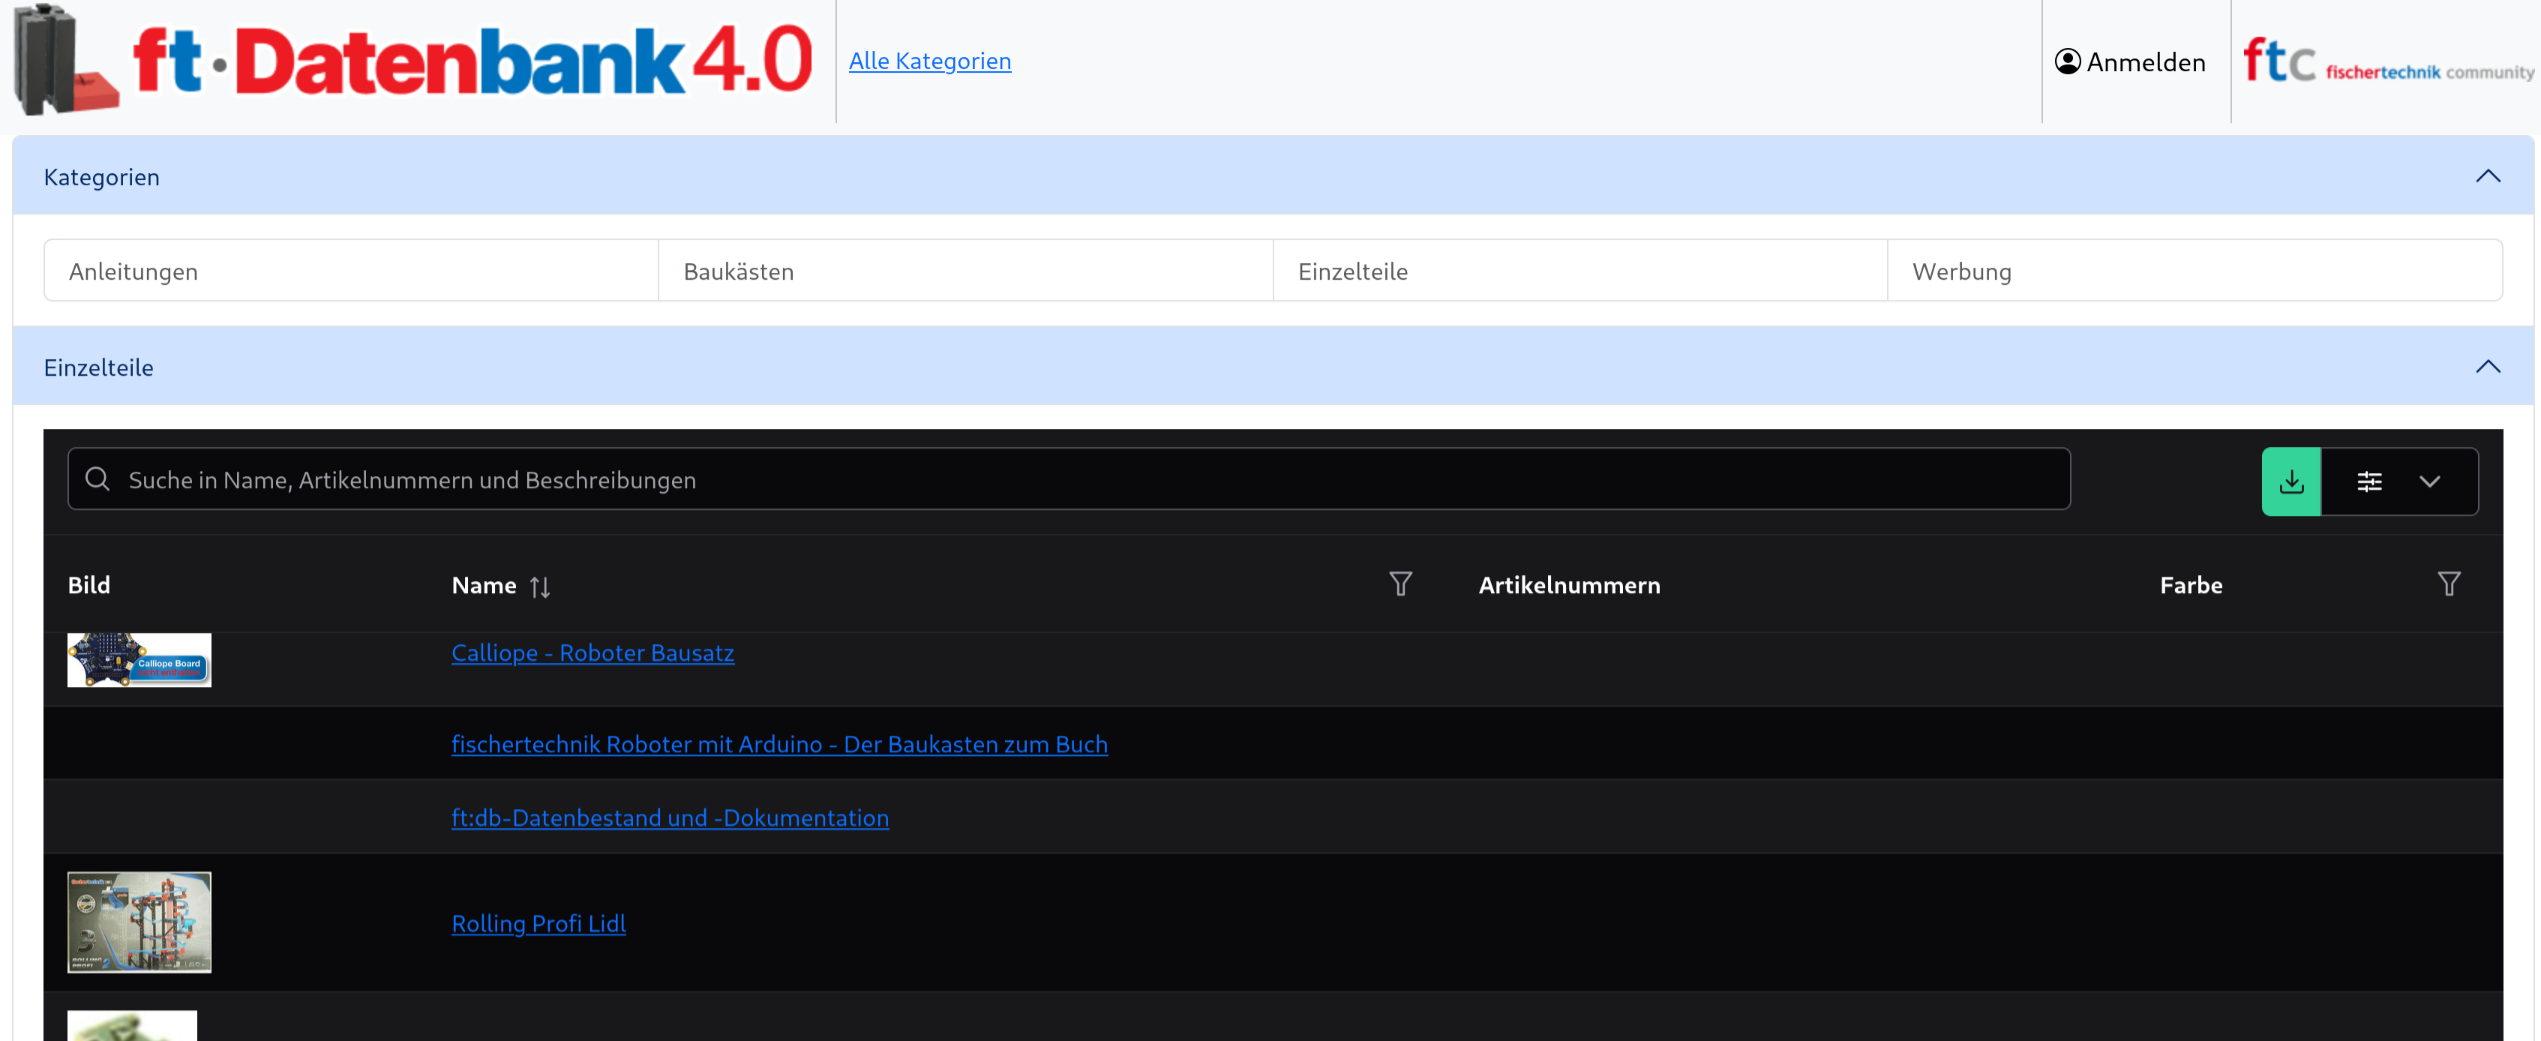Click the search magnifier icon
The width and height of the screenshot is (2541, 1041).
click(x=97, y=479)
